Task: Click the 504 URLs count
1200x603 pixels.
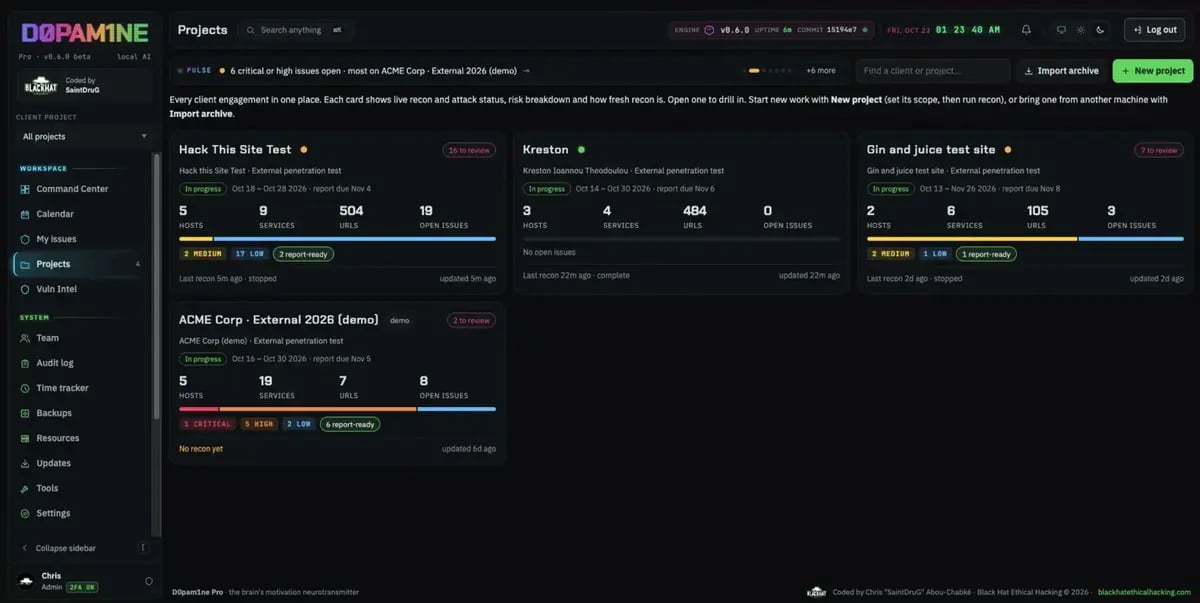Action: 351,211
